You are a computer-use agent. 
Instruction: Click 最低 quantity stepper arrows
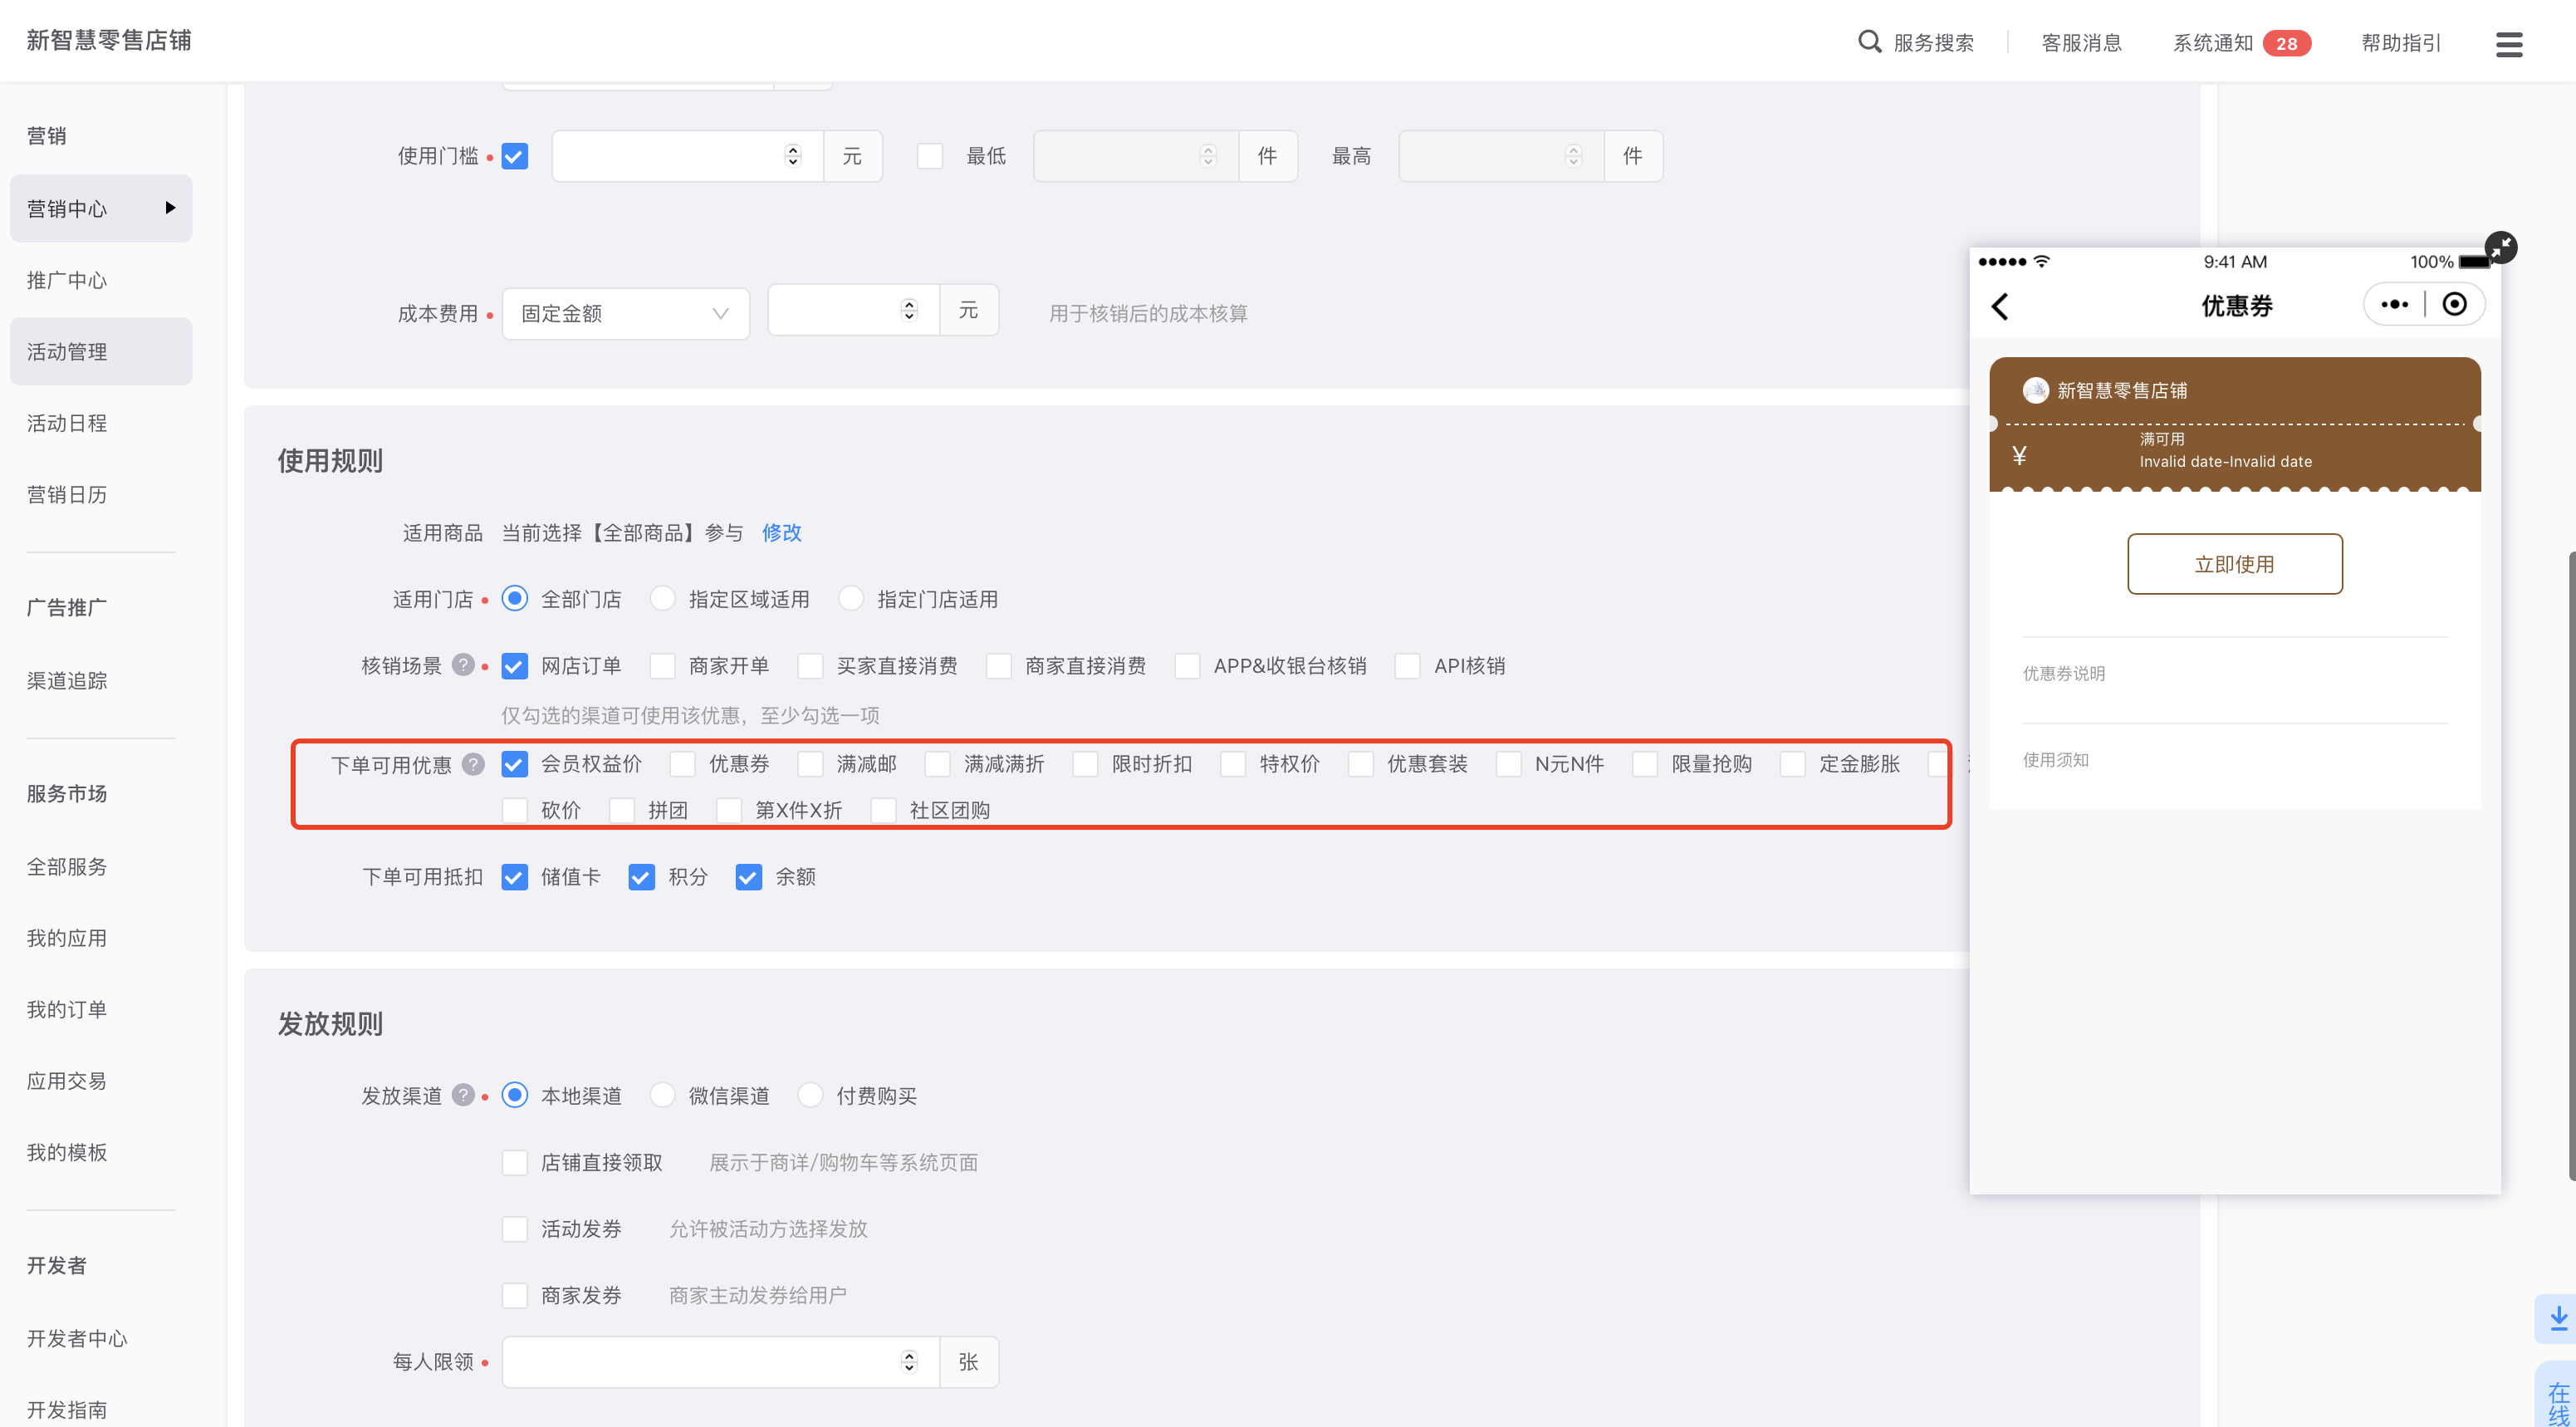point(1208,156)
